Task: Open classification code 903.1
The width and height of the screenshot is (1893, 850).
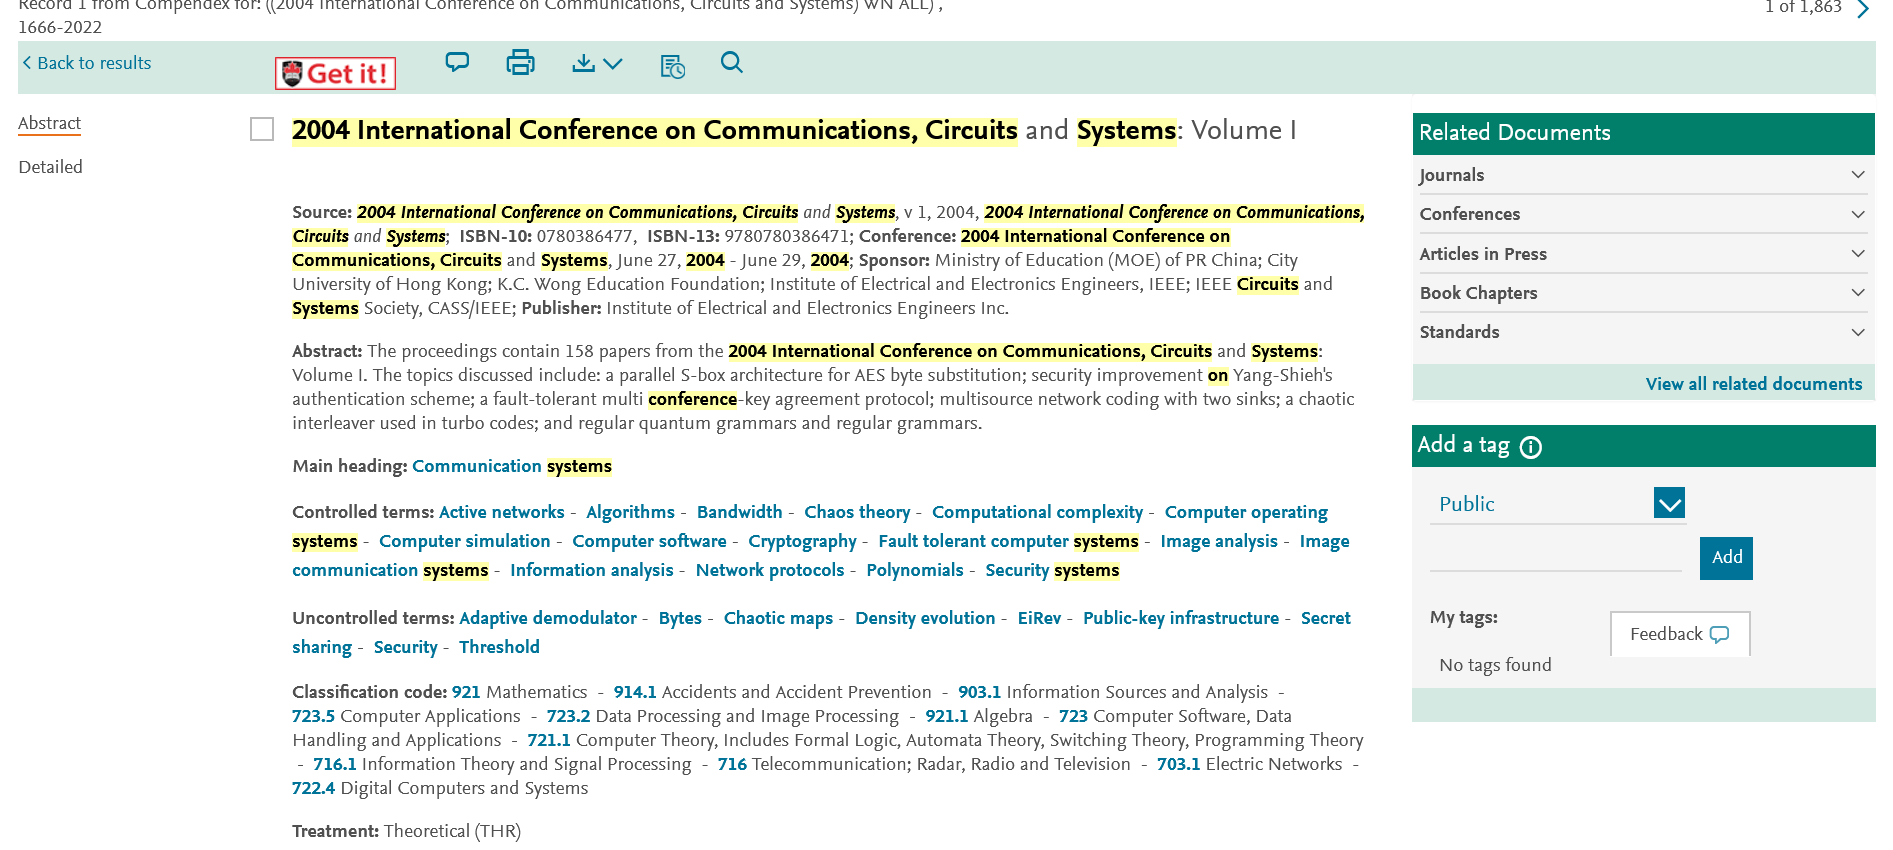Action: pos(979,692)
